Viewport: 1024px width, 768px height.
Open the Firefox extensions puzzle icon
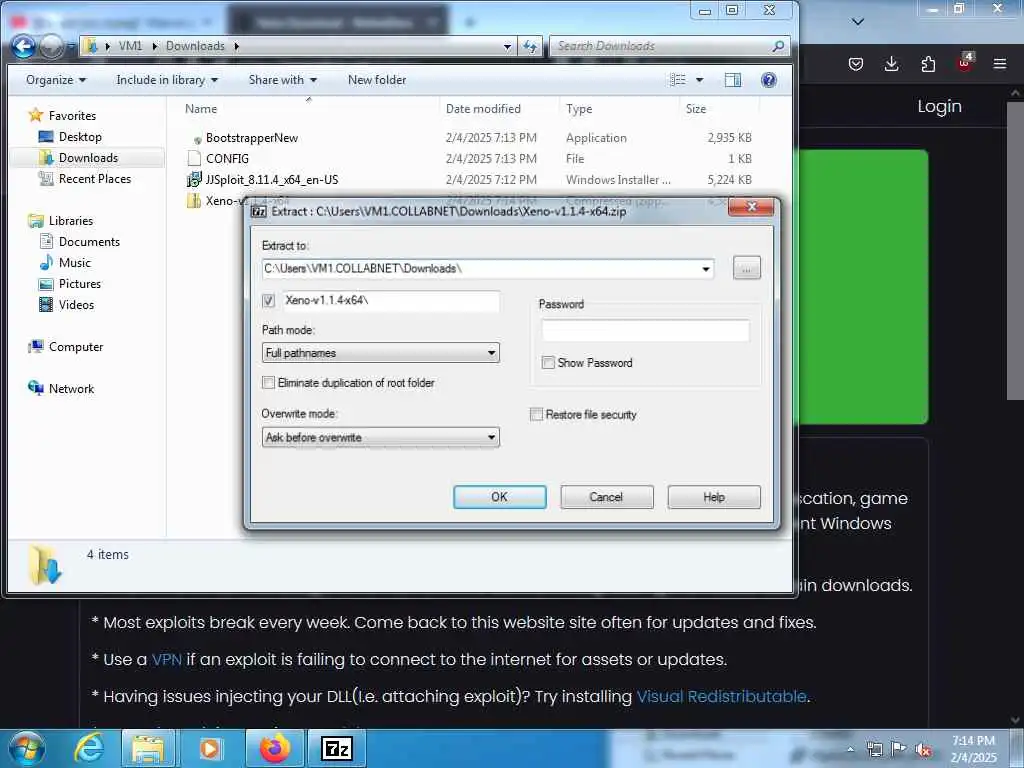pos(928,64)
